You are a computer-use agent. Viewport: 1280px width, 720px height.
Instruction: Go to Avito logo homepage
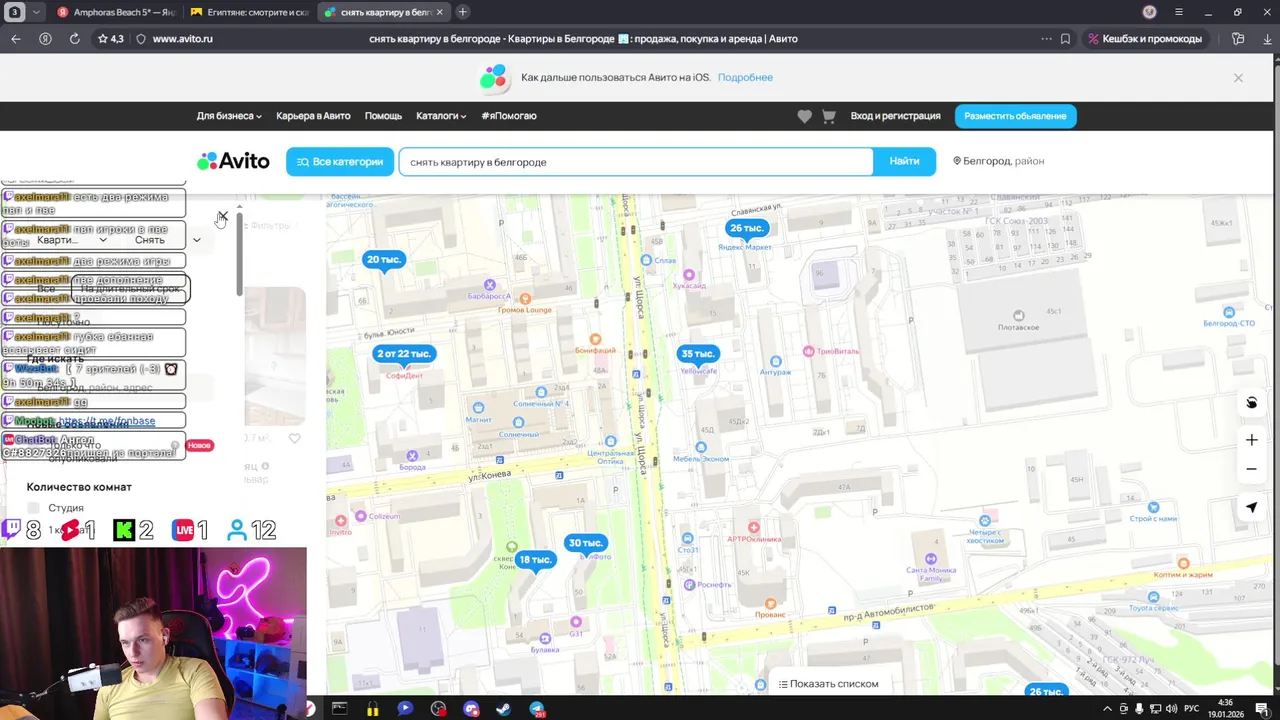click(233, 161)
